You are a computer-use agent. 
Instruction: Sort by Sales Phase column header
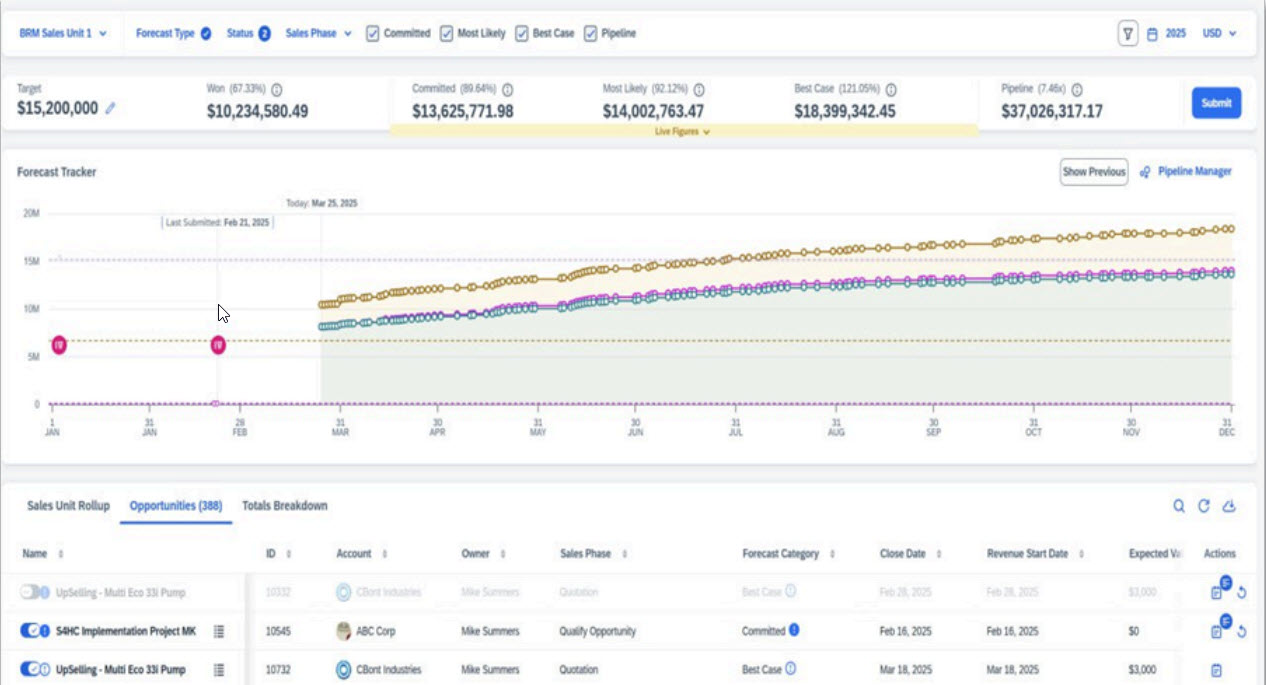(x=594, y=553)
